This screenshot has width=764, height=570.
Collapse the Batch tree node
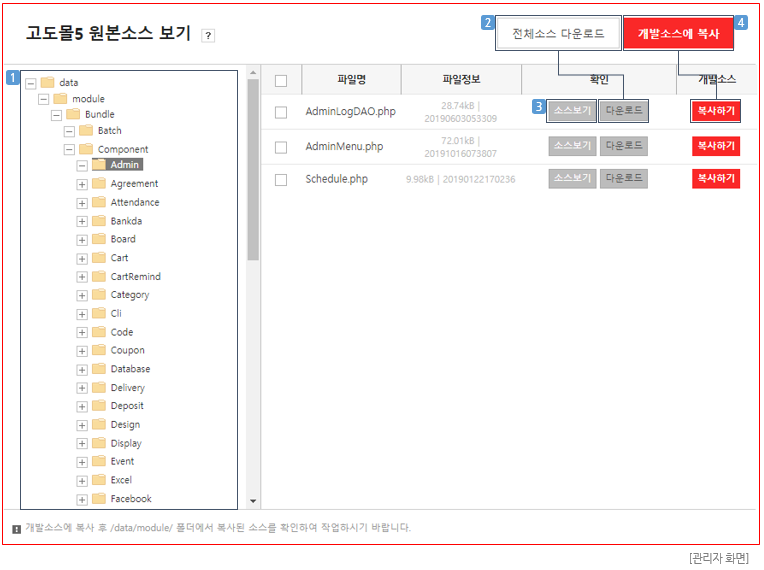coord(70,132)
